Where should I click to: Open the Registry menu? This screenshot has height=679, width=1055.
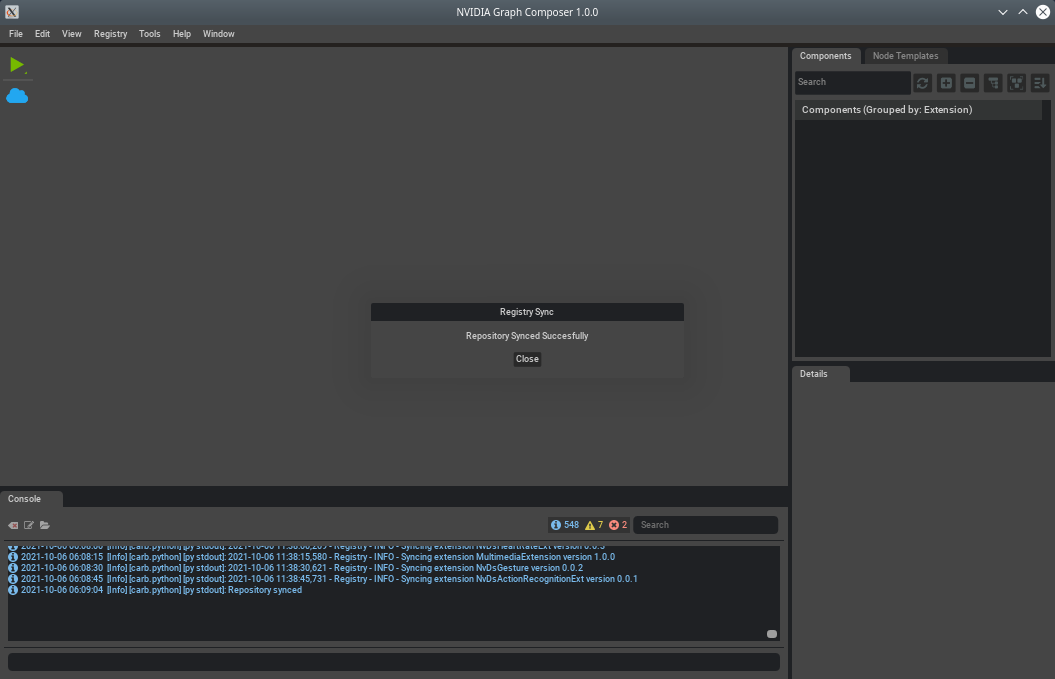tap(110, 34)
